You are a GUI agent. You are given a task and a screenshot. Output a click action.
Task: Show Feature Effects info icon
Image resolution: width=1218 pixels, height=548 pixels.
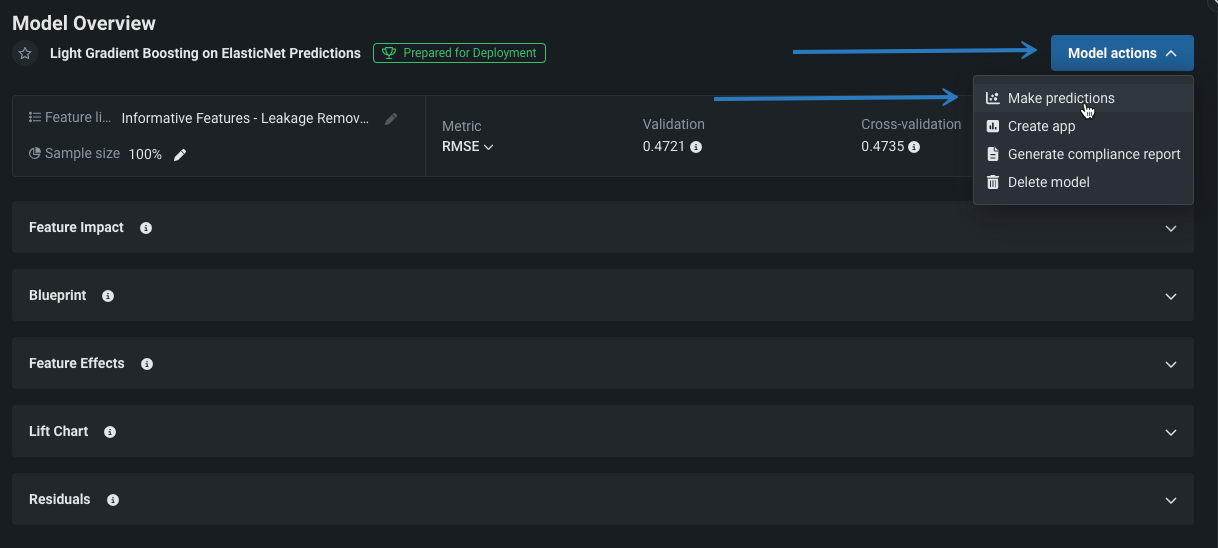click(147, 364)
